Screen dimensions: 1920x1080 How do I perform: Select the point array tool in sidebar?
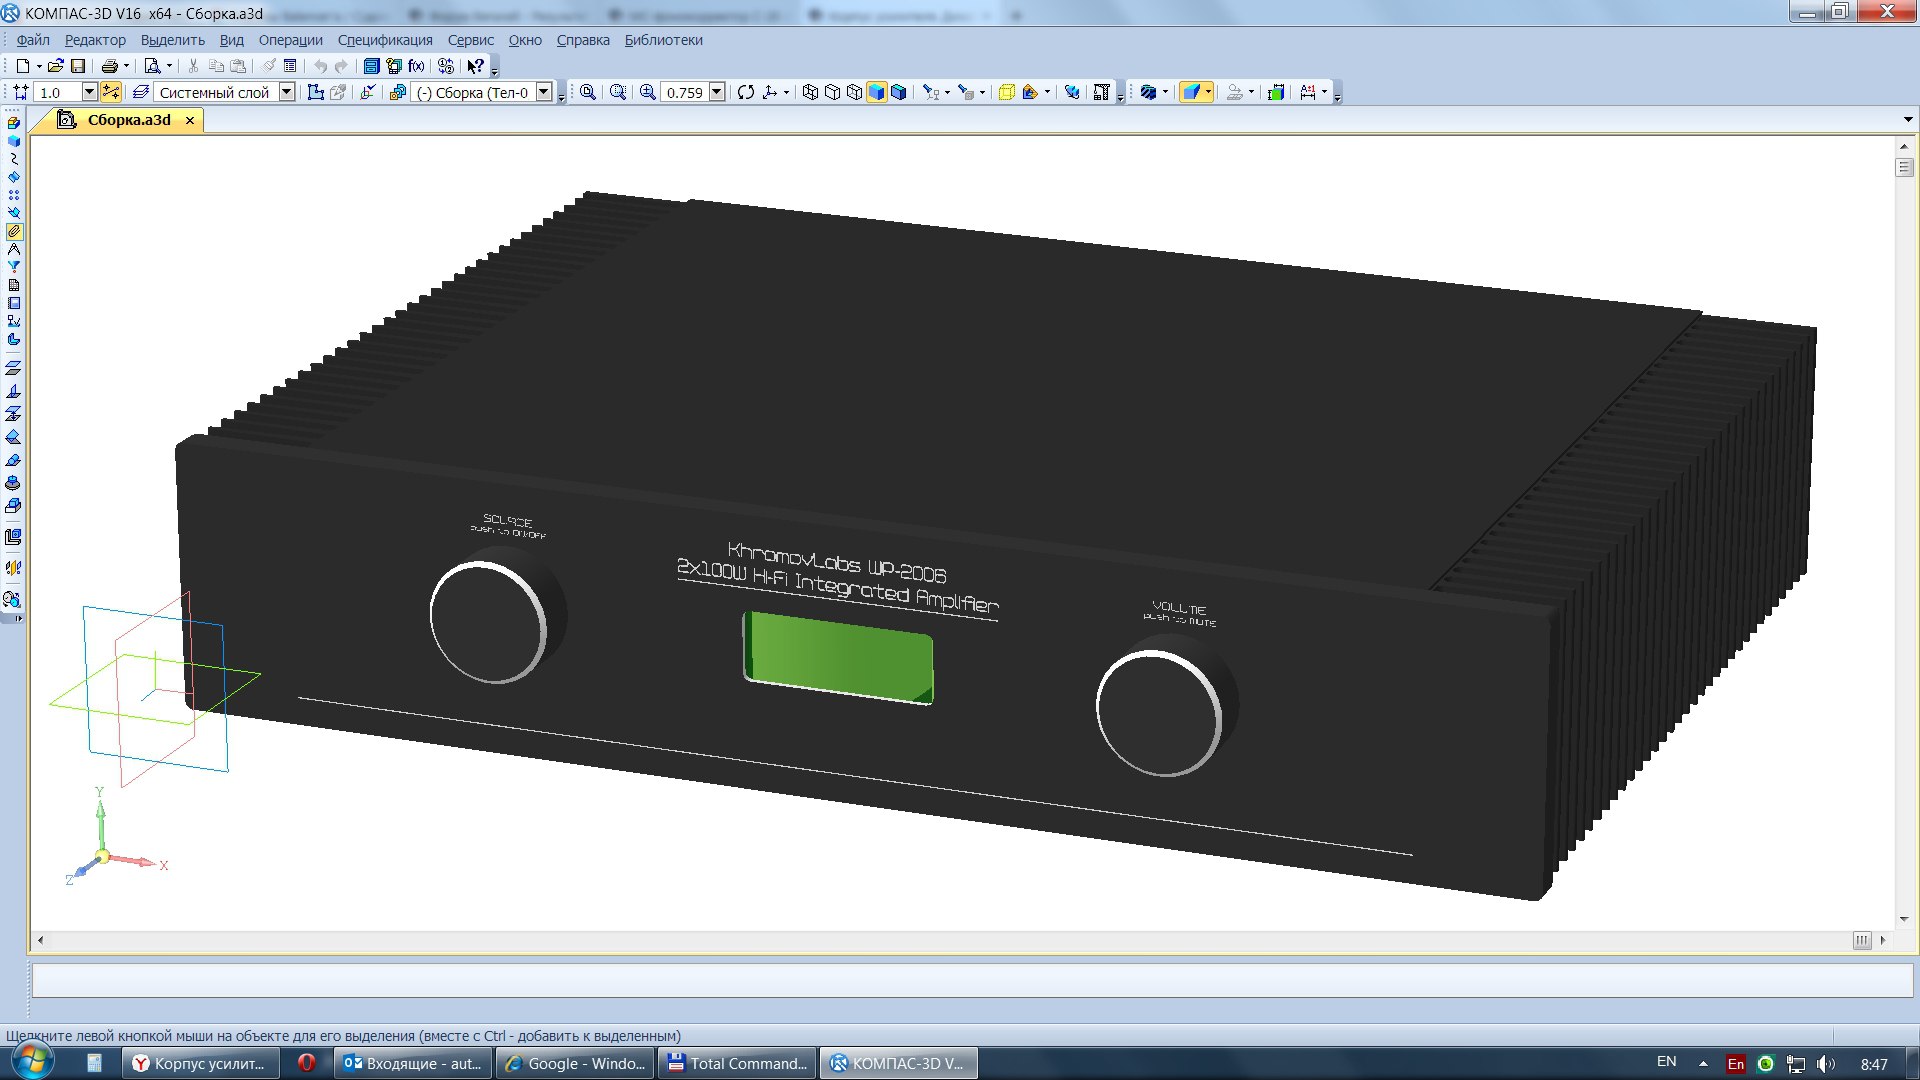[14, 194]
